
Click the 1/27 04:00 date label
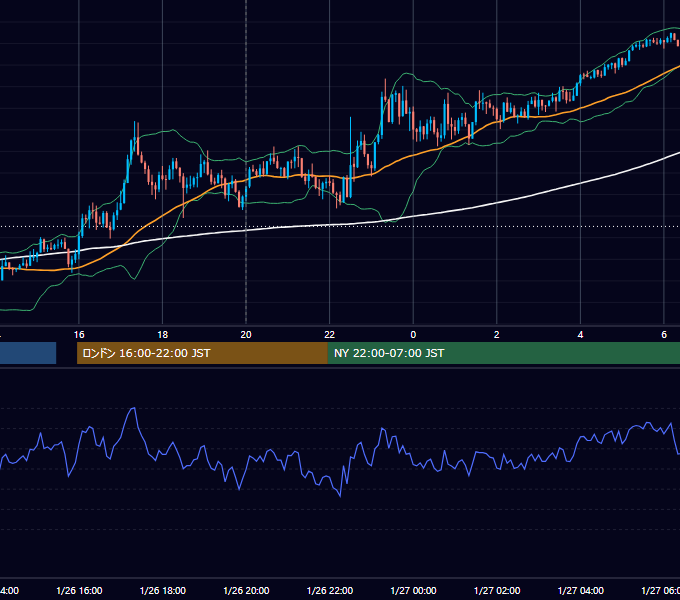(x=581, y=590)
